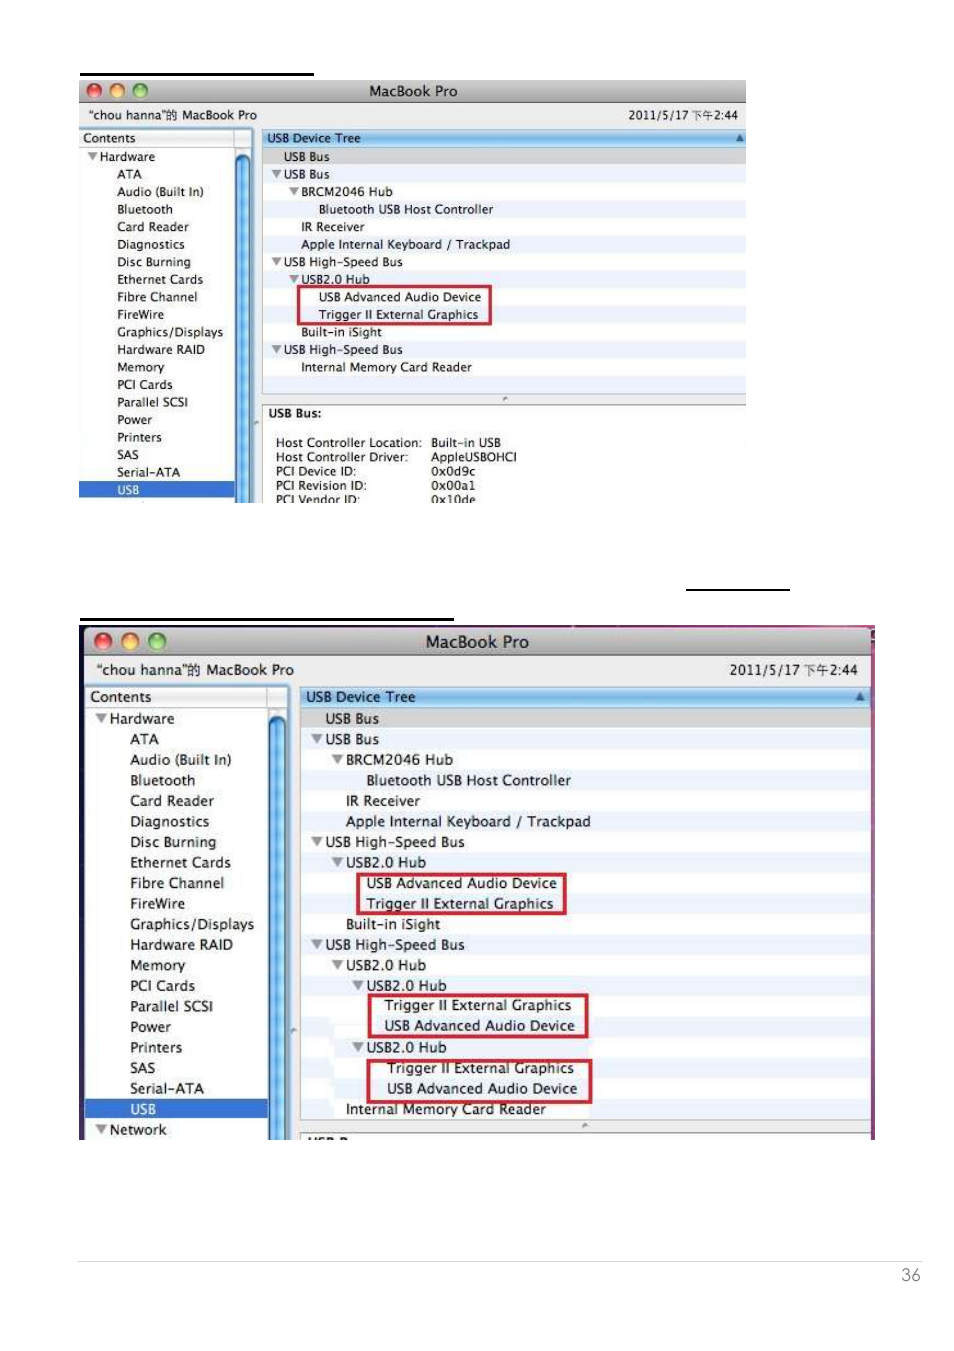This screenshot has width=954, height=1351.
Task: Select Graphics/Displays in lower window
Action: tap(192, 925)
